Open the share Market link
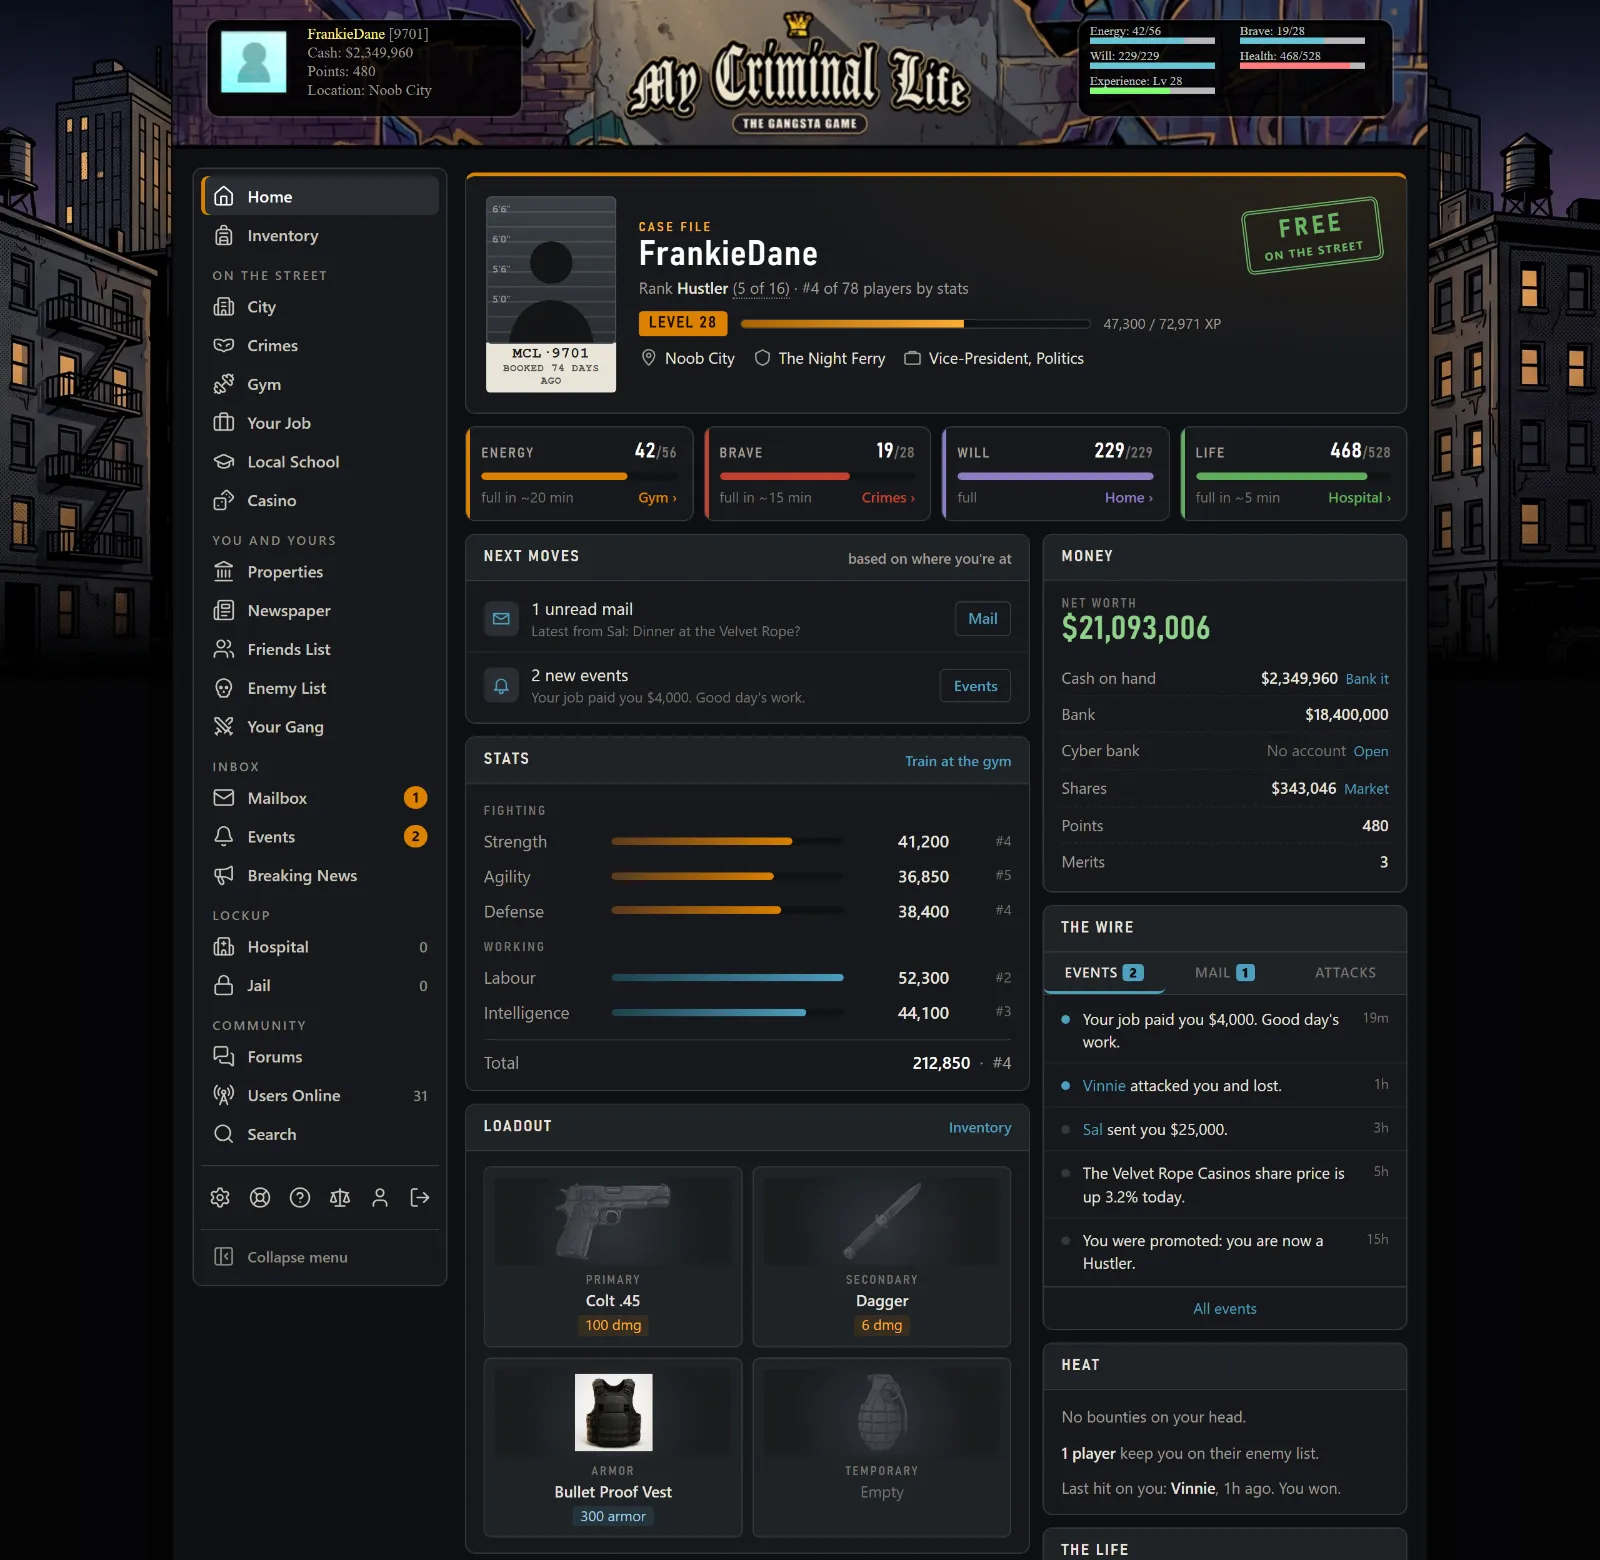This screenshot has height=1560, width=1600. tap(1366, 789)
